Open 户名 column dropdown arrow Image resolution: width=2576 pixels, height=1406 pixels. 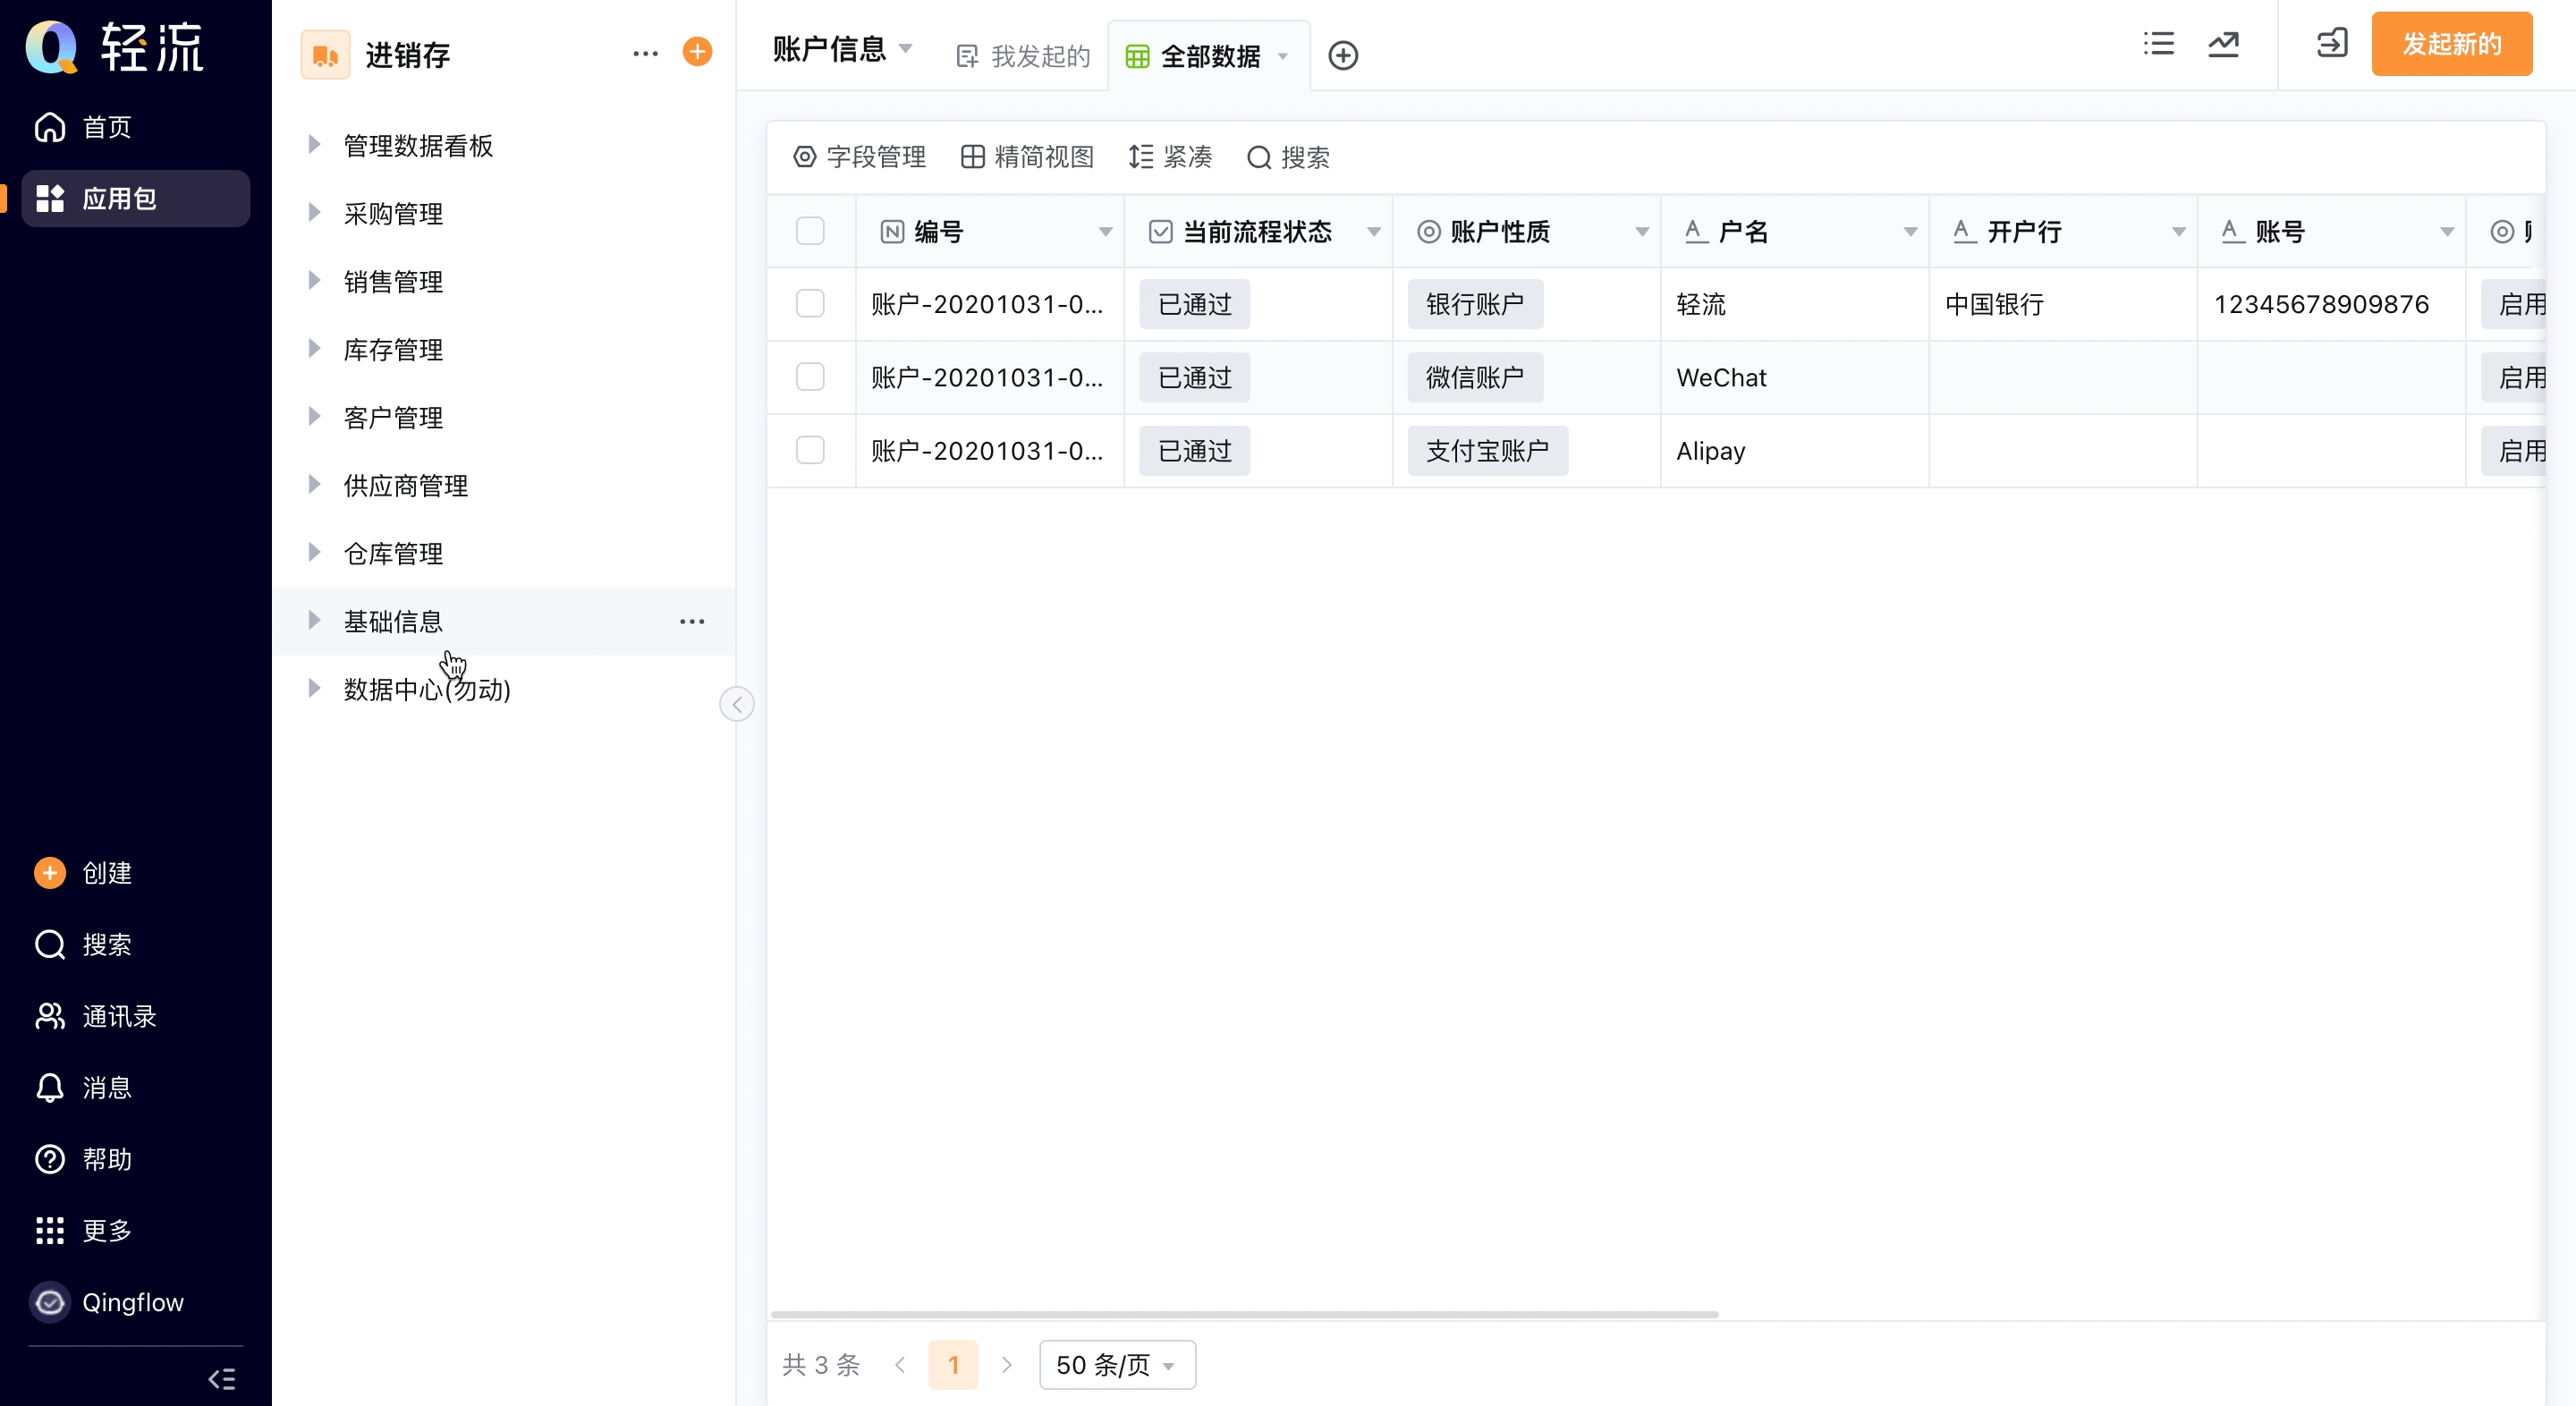tap(1910, 232)
